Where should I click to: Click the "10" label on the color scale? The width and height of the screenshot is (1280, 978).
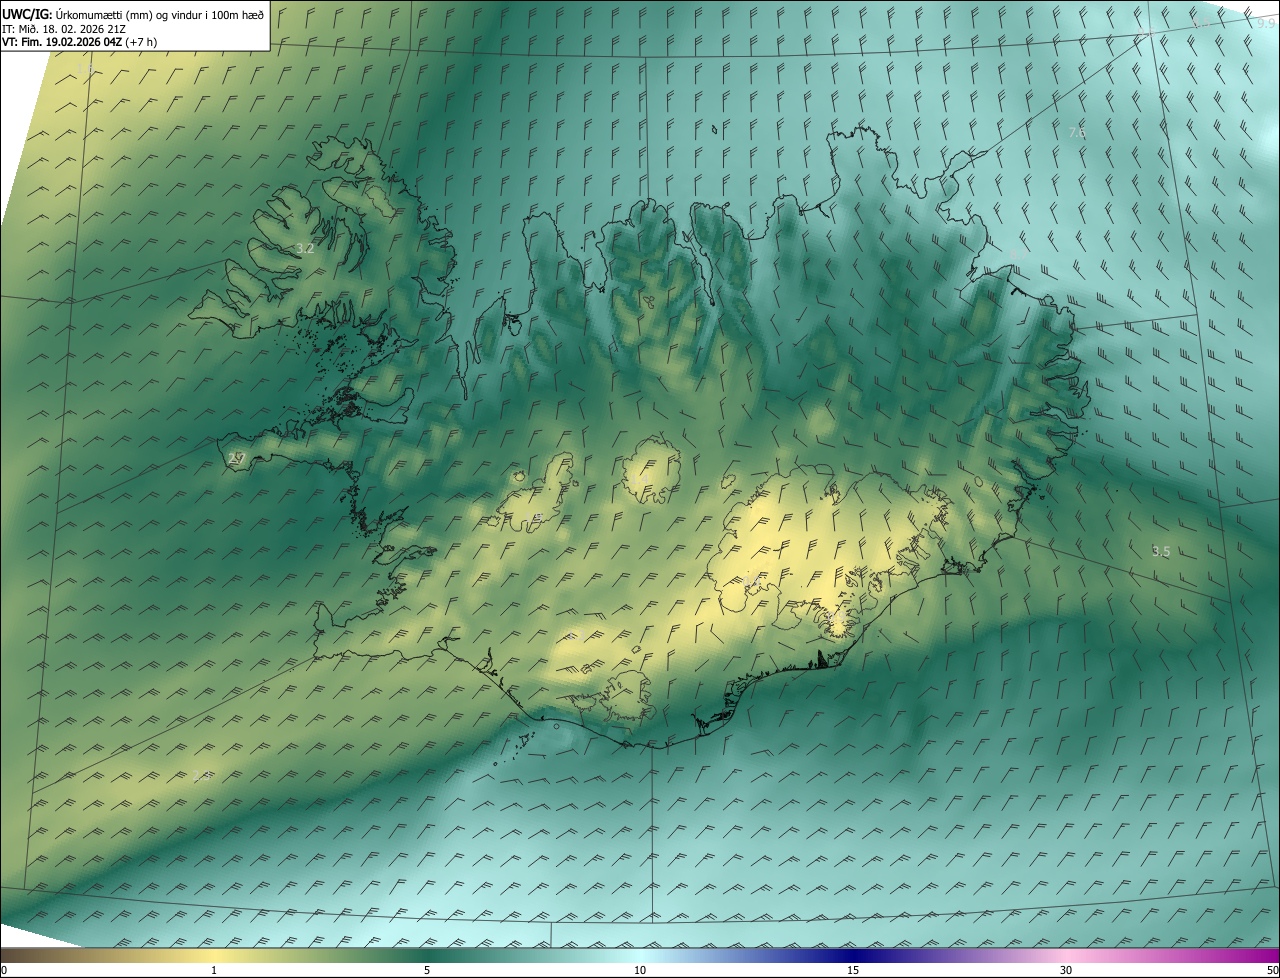pos(640,970)
